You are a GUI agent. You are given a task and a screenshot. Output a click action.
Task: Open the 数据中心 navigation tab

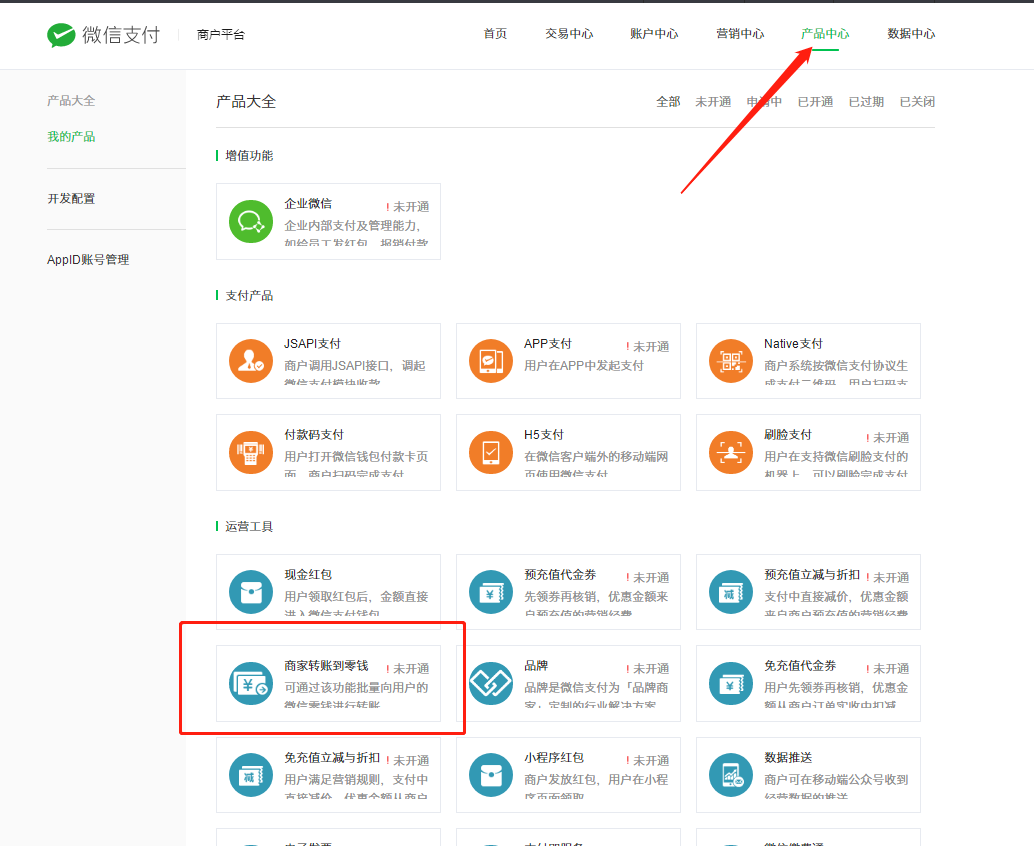coord(911,34)
